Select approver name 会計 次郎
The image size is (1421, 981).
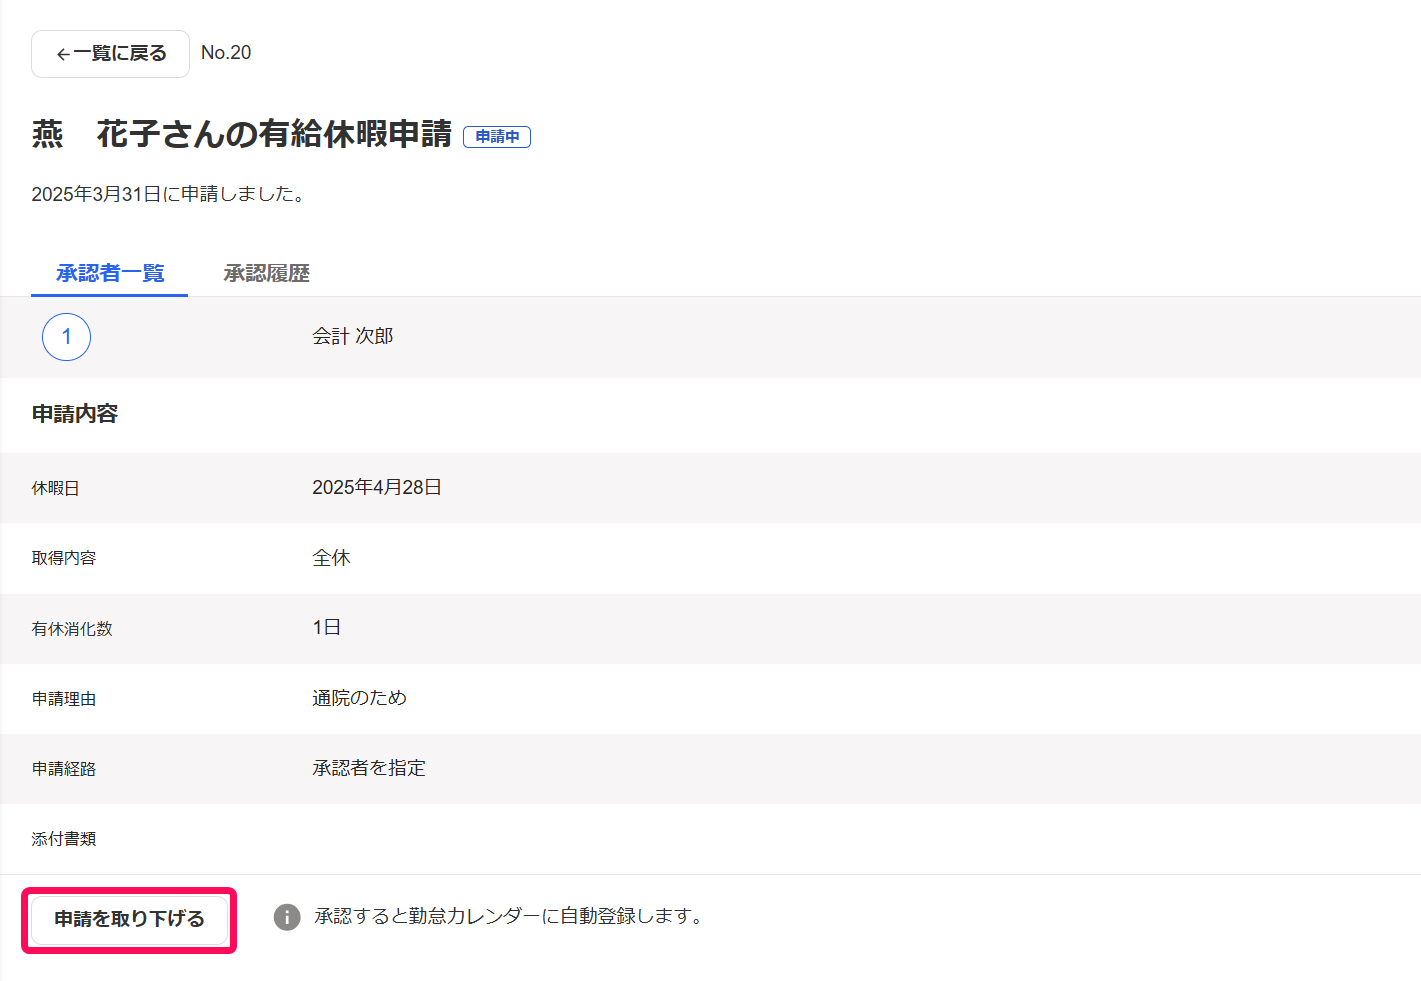pyautogui.click(x=353, y=337)
